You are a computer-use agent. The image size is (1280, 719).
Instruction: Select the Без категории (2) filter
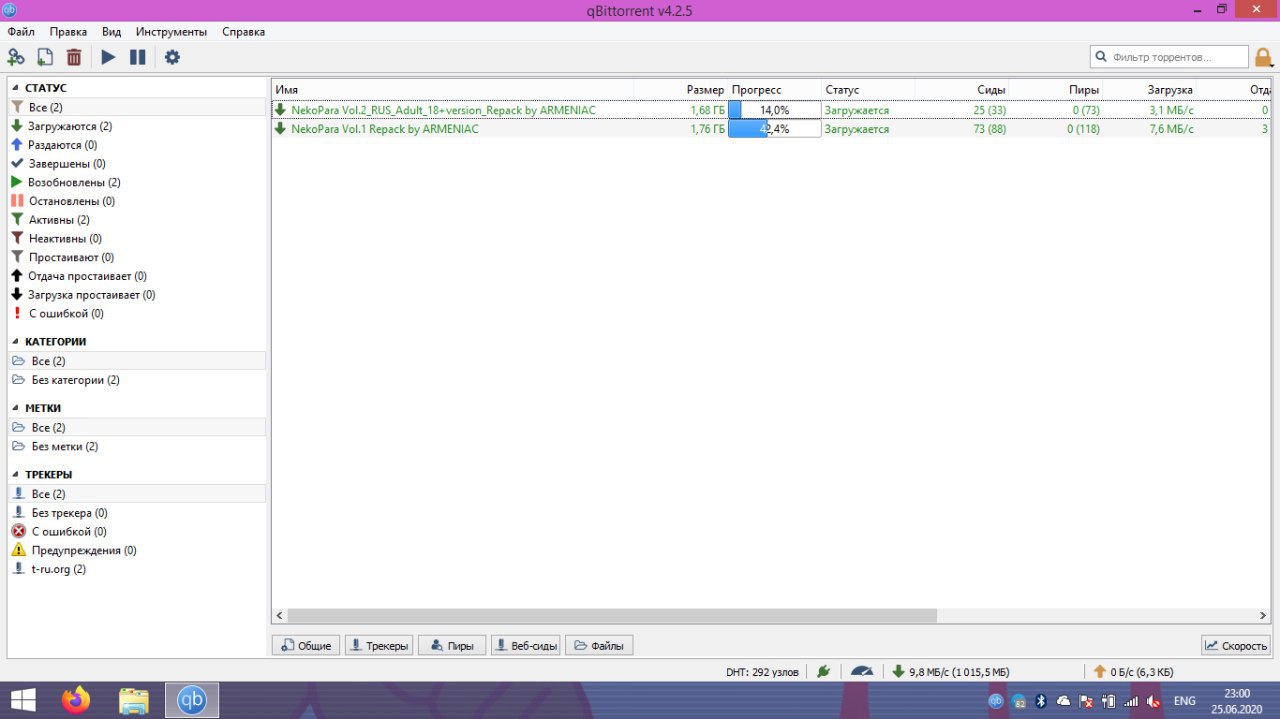(x=137, y=380)
